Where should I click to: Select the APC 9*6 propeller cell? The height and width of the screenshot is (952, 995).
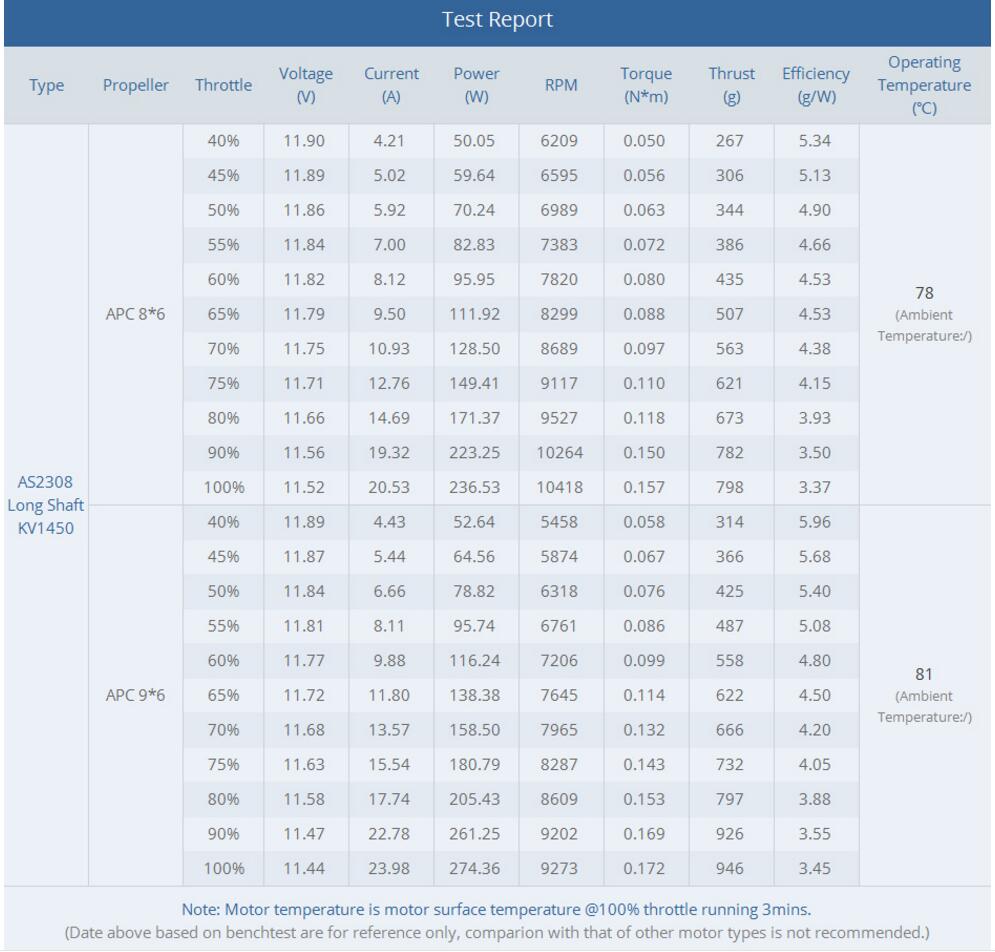[136, 694]
